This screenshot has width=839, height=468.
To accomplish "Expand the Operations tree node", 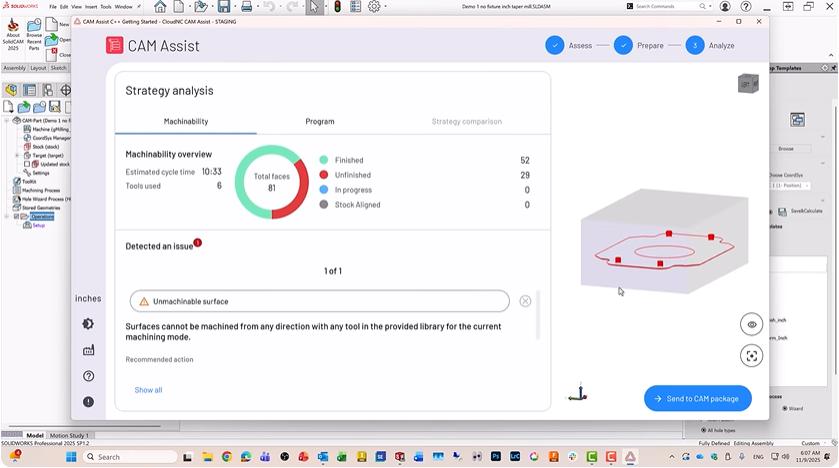I will [x=6, y=217].
